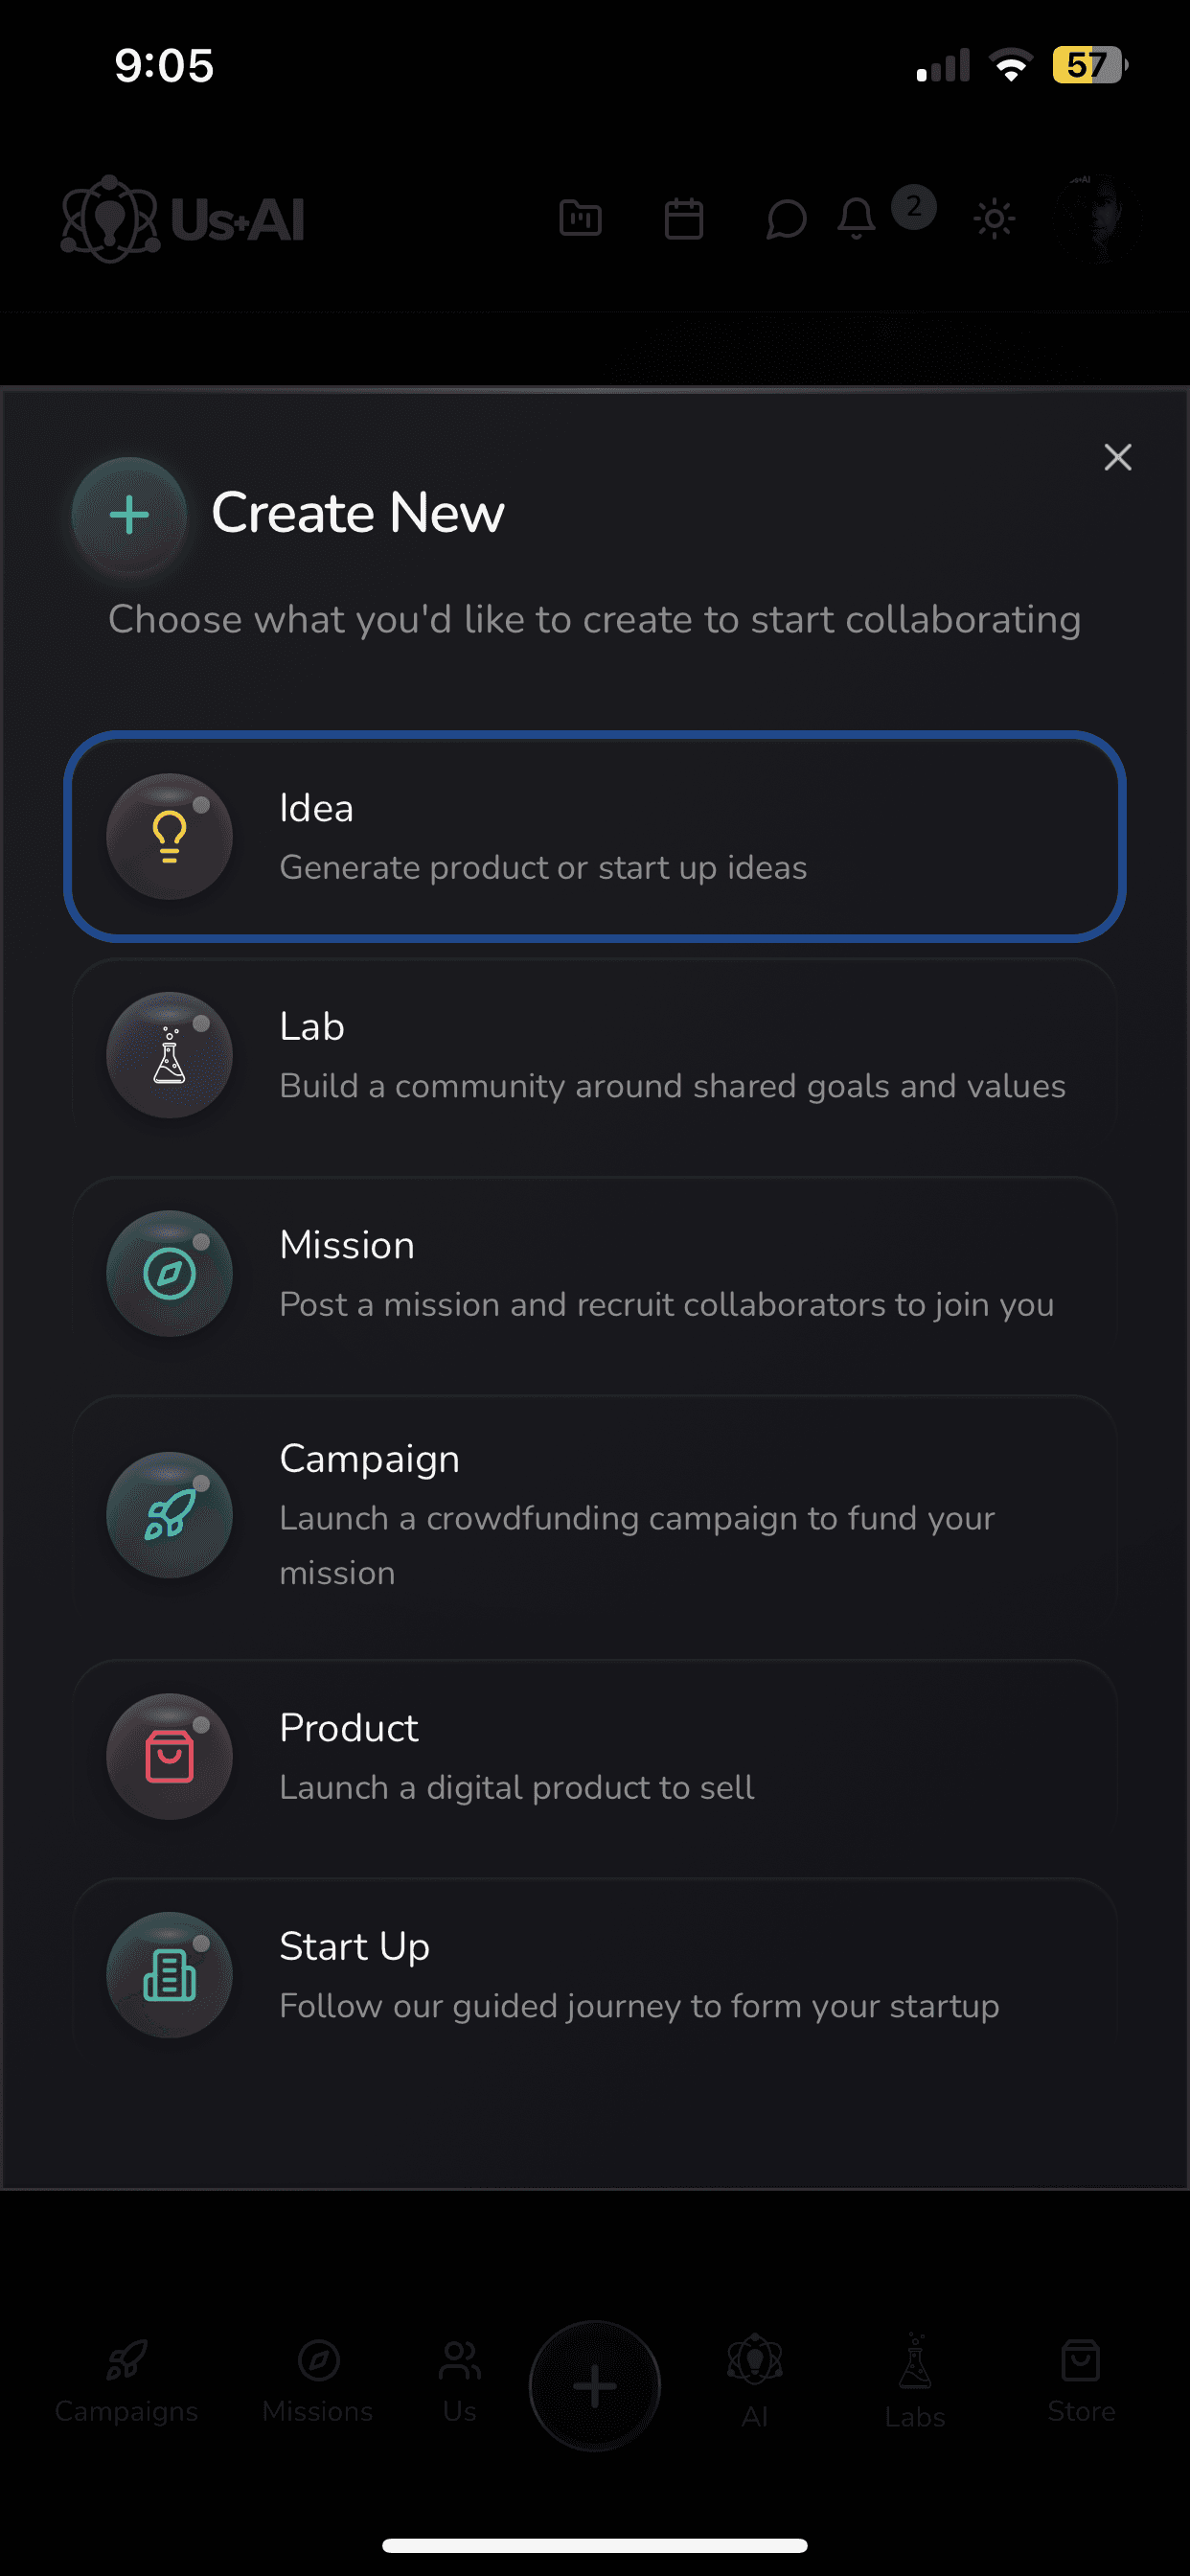This screenshot has width=1190, height=2576.
Task: Open the Product shopping bag icon
Action: (x=169, y=1757)
